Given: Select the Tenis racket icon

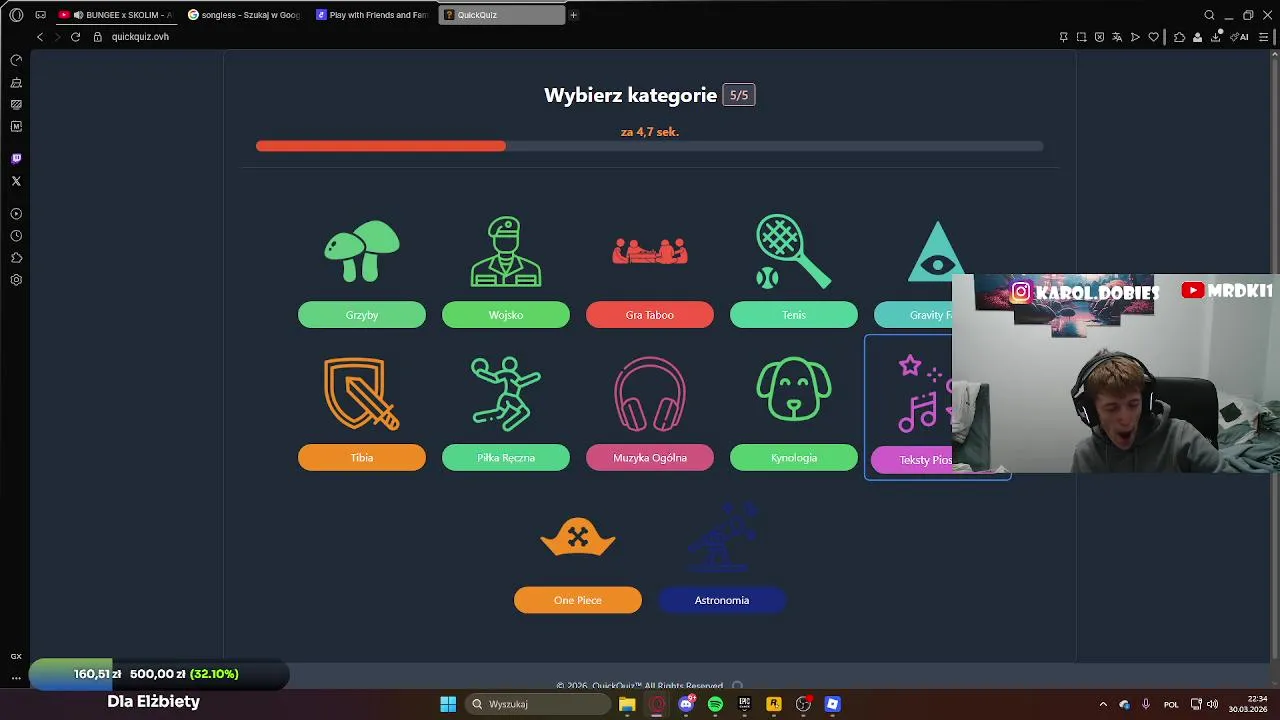Looking at the screenshot, I should (793, 251).
